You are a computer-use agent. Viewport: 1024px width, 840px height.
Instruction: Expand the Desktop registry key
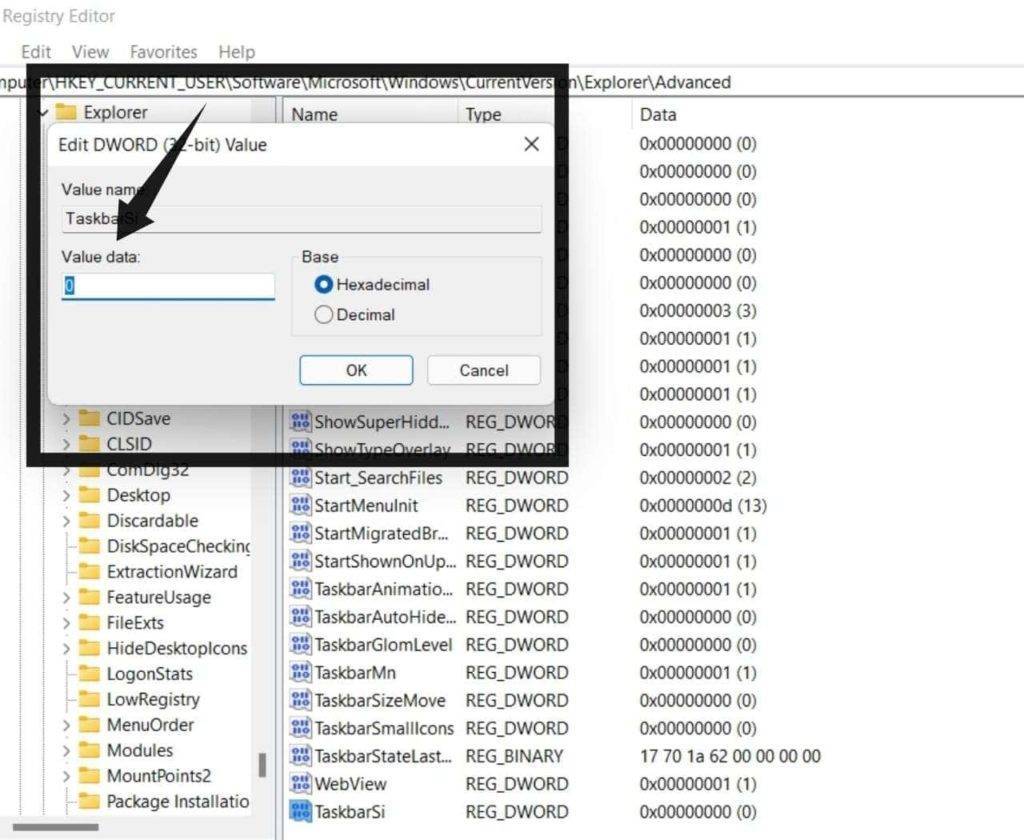[66, 494]
